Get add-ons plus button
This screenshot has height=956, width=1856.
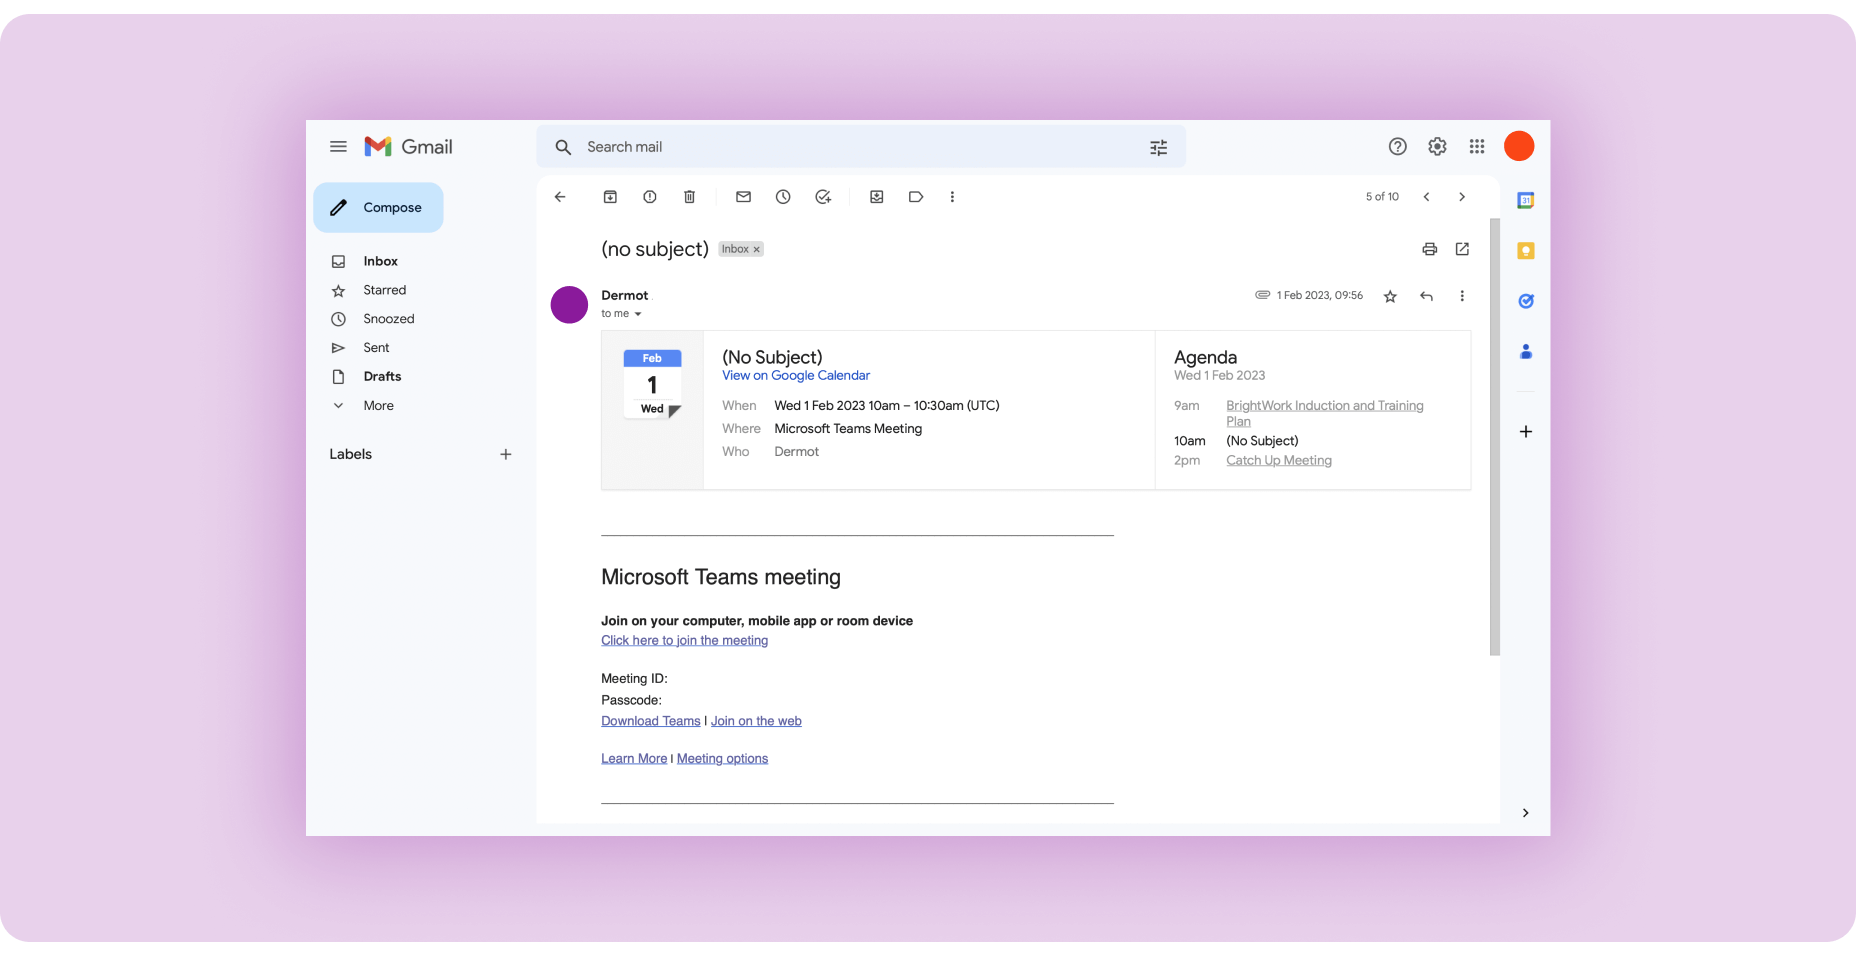pyautogui.click(x=1526, y=432)
